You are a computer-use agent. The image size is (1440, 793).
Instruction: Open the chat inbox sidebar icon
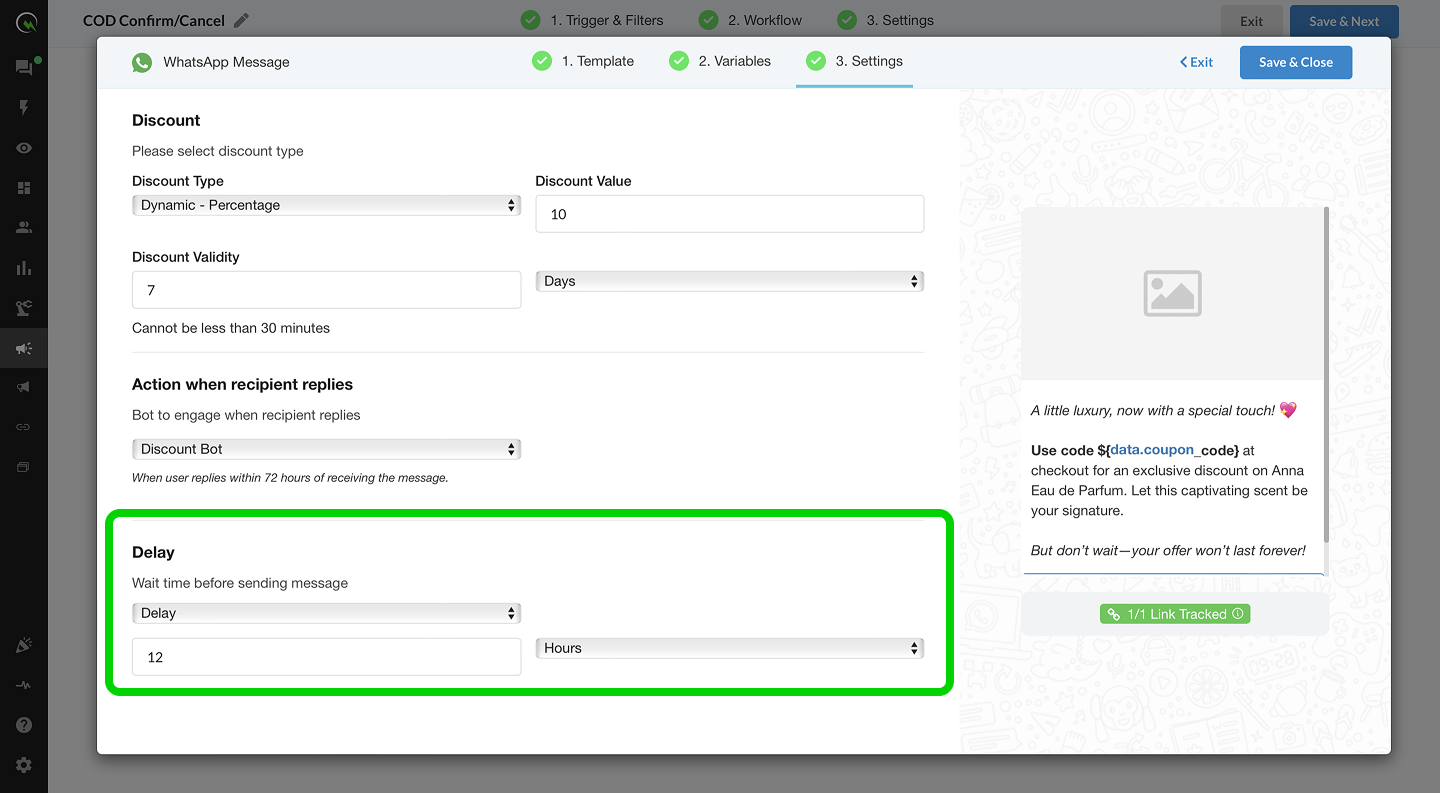24,67
